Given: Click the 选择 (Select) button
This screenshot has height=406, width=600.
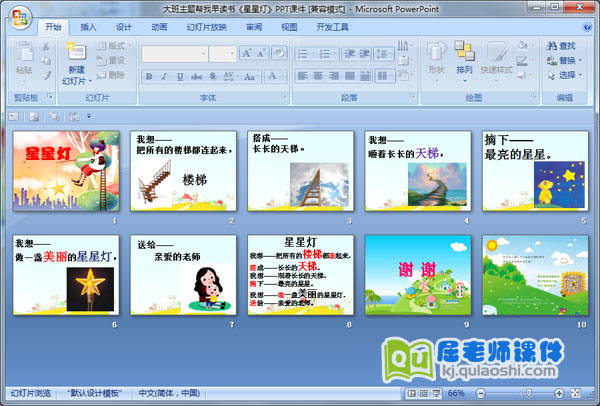Looking at the screenshot, I should click(x=564, y=75).
